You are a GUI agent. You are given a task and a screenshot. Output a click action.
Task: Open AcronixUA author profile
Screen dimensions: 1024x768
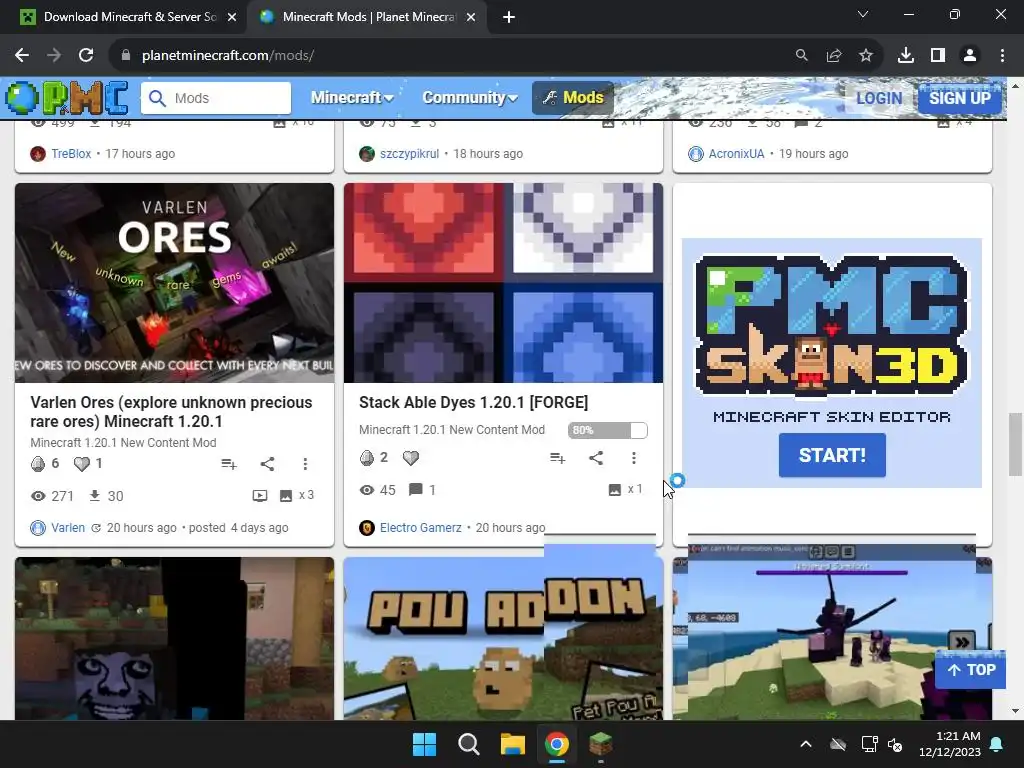point(736,153)
